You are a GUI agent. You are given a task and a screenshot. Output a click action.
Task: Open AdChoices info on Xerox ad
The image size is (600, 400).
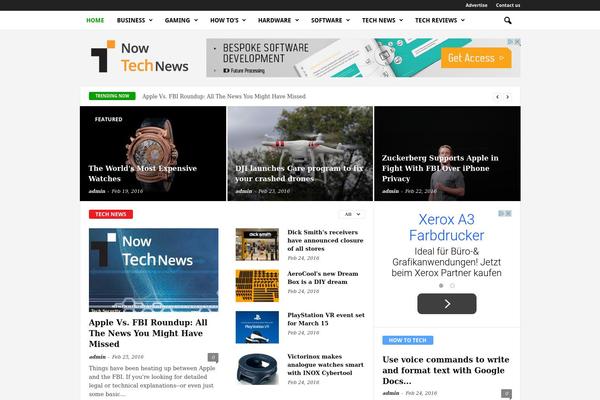[501, 213]
